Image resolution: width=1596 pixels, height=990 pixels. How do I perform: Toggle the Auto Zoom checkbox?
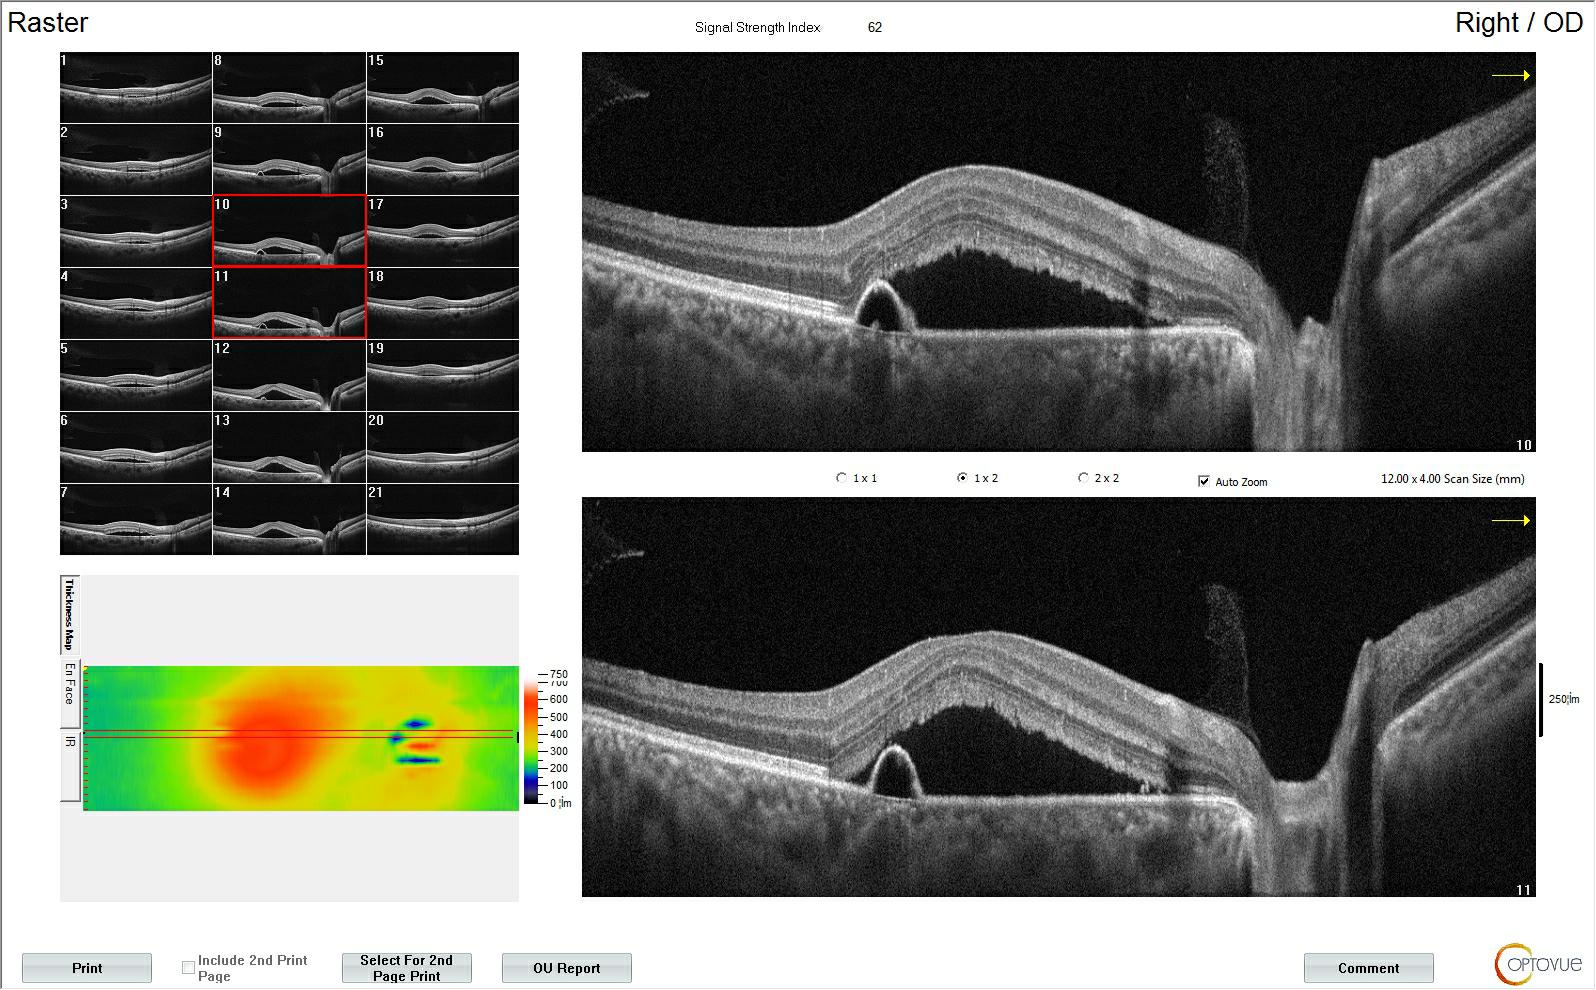tap(1204, 482)
